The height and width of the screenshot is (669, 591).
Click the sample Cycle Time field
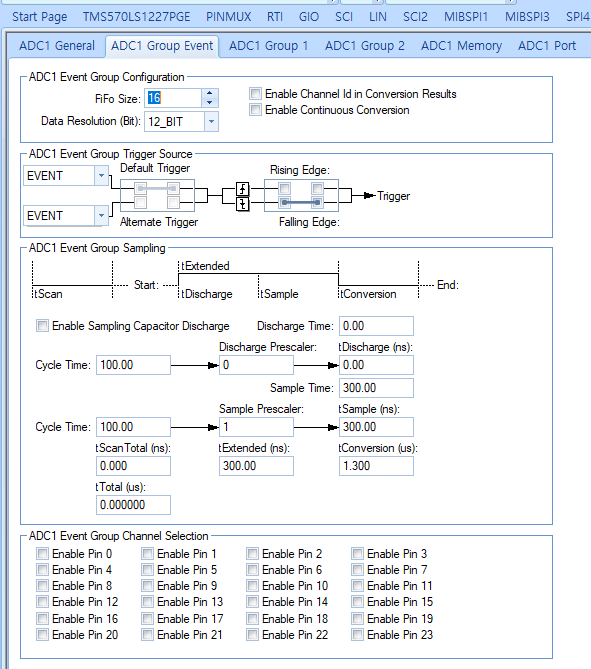coord(133,427)
